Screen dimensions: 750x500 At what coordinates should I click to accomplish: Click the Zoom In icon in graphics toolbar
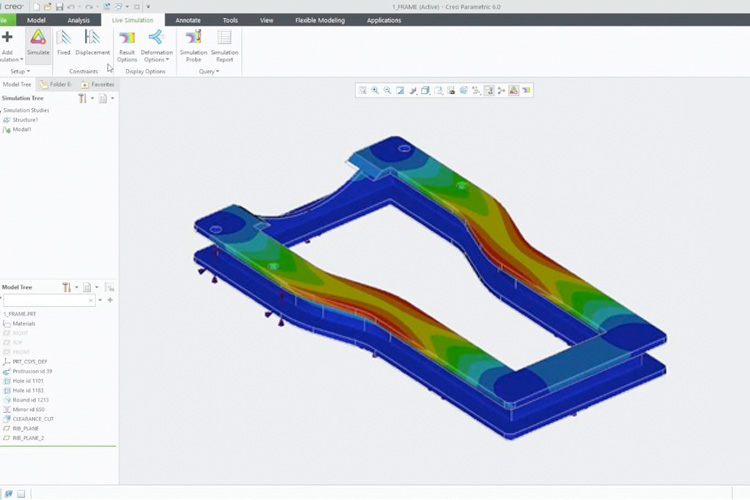375,90
